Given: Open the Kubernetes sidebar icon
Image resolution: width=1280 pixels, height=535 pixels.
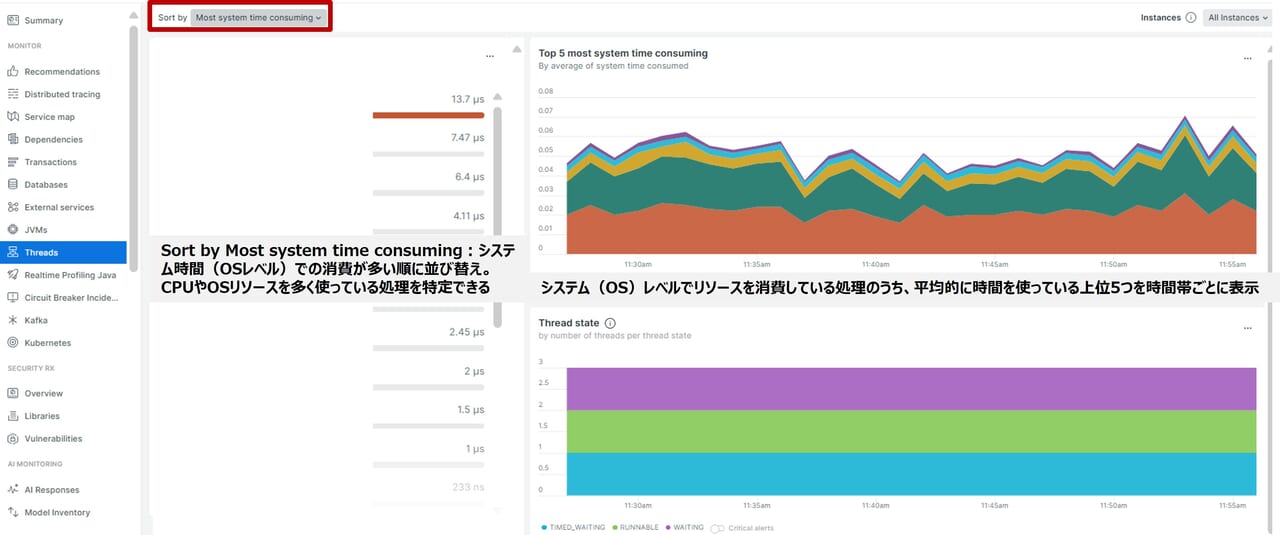Looking at the screenshot, I should (13, 343).
